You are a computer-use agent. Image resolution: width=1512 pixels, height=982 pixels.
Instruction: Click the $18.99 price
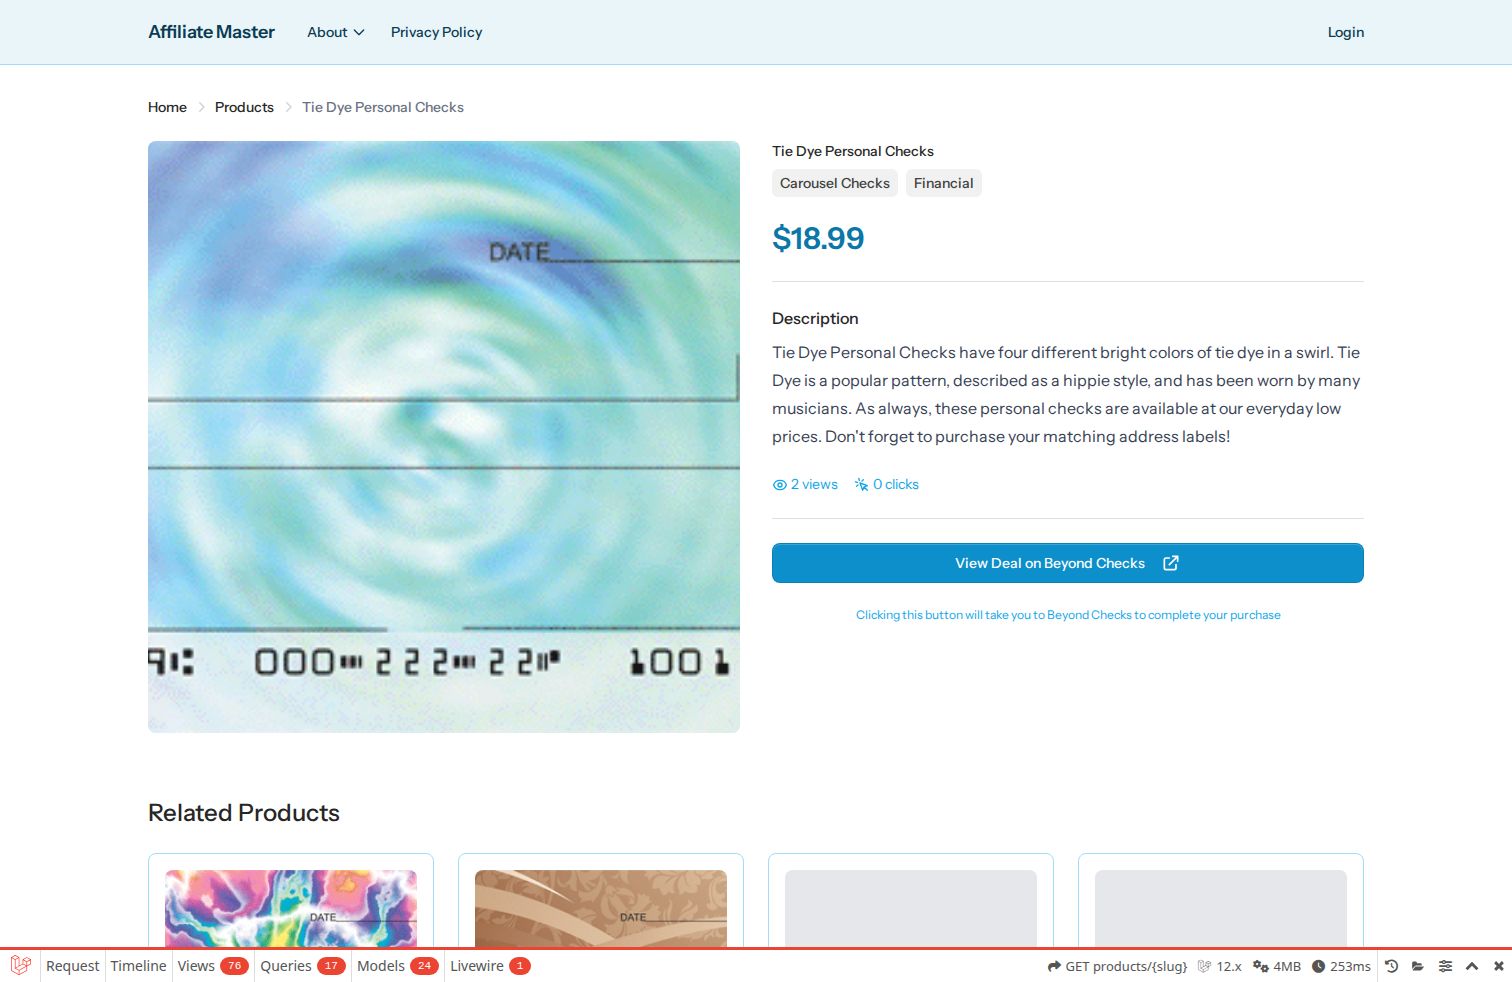(818, 238)
